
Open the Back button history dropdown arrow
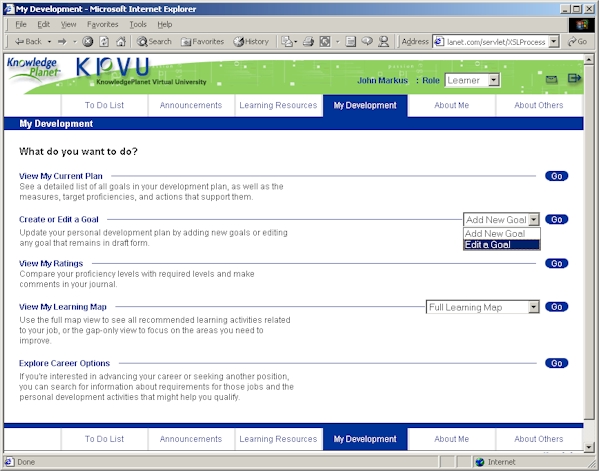coord(49,42)
